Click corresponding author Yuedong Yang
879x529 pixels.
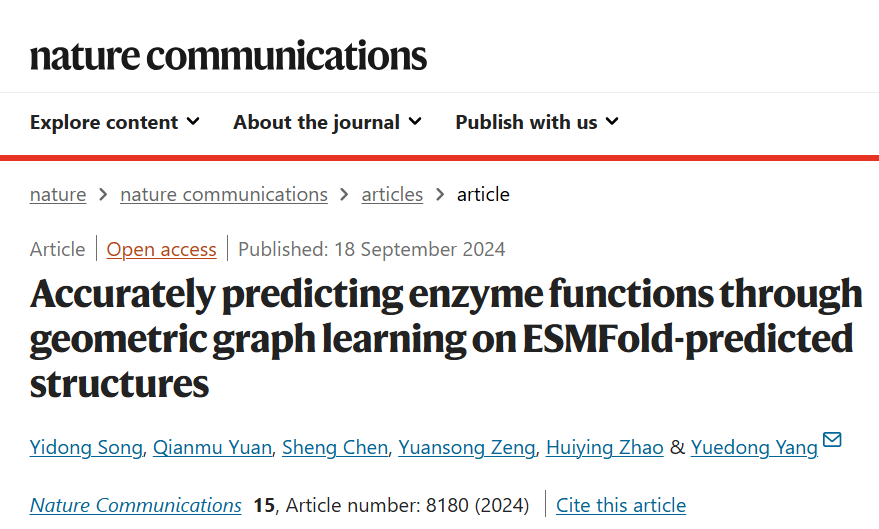pyautogui.click(x=754, y=448)
